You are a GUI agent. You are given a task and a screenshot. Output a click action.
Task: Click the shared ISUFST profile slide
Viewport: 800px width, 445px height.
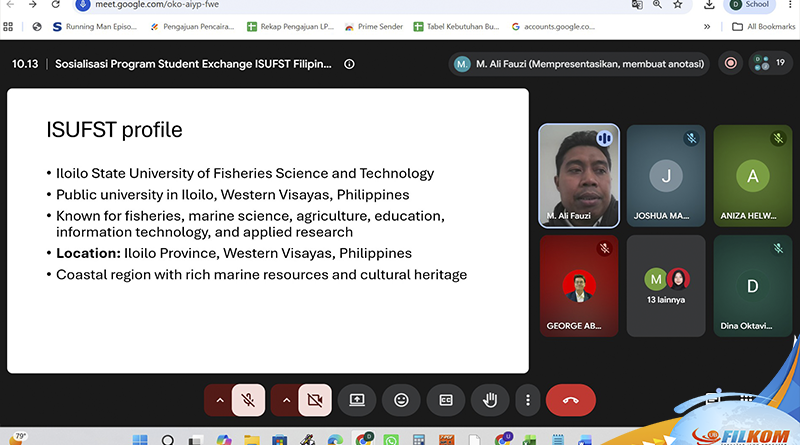[268, 231]
